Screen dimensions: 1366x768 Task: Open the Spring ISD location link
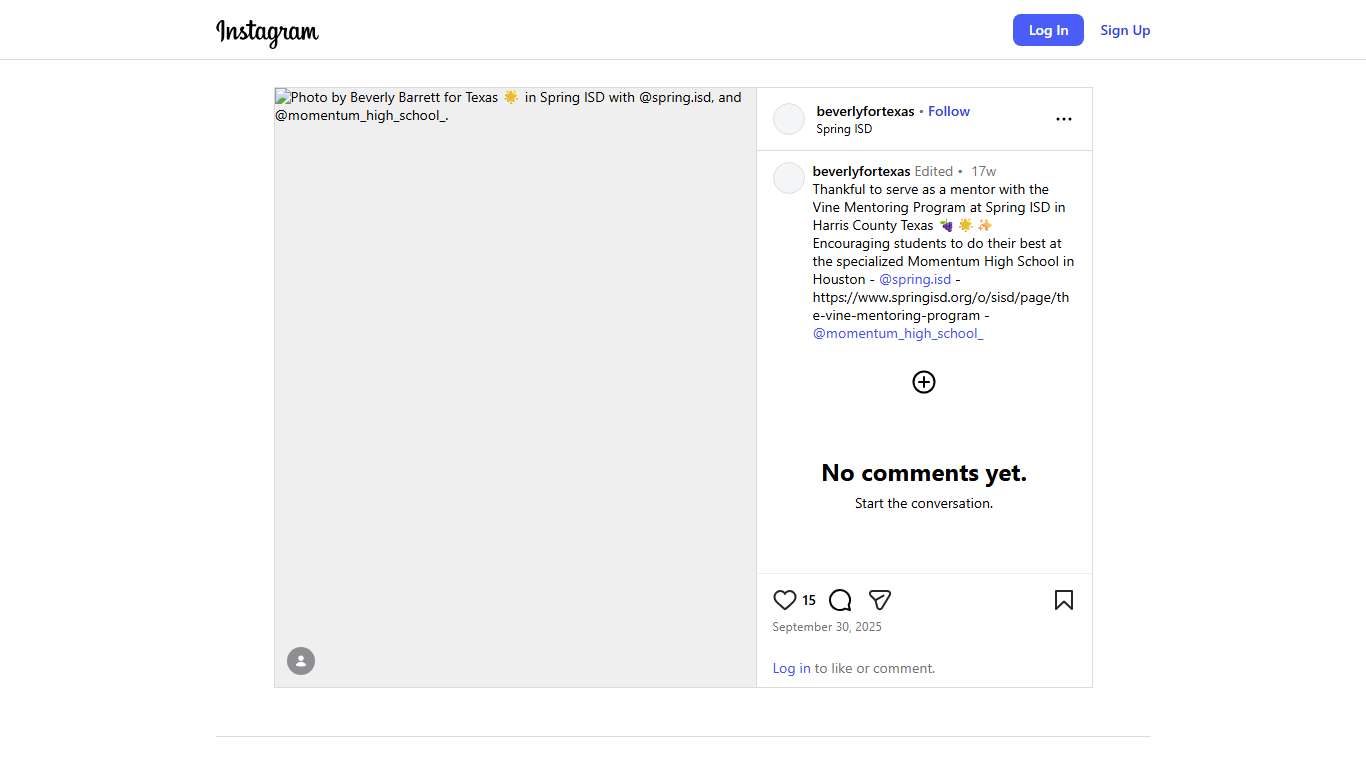point(844,129)
